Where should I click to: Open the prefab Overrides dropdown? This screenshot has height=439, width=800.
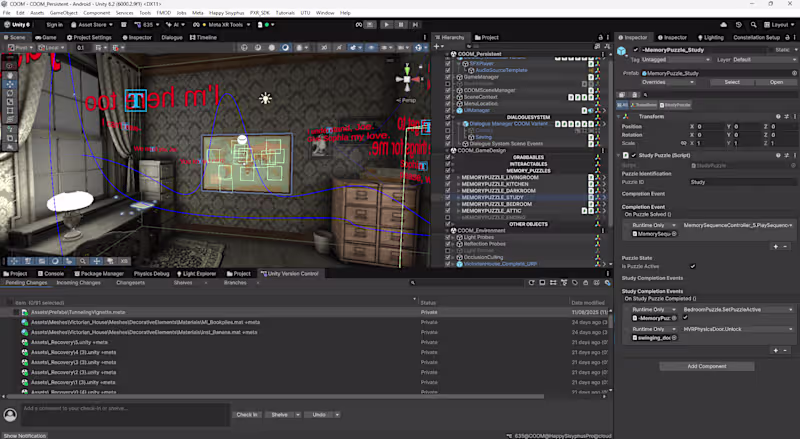coord(668,82)
